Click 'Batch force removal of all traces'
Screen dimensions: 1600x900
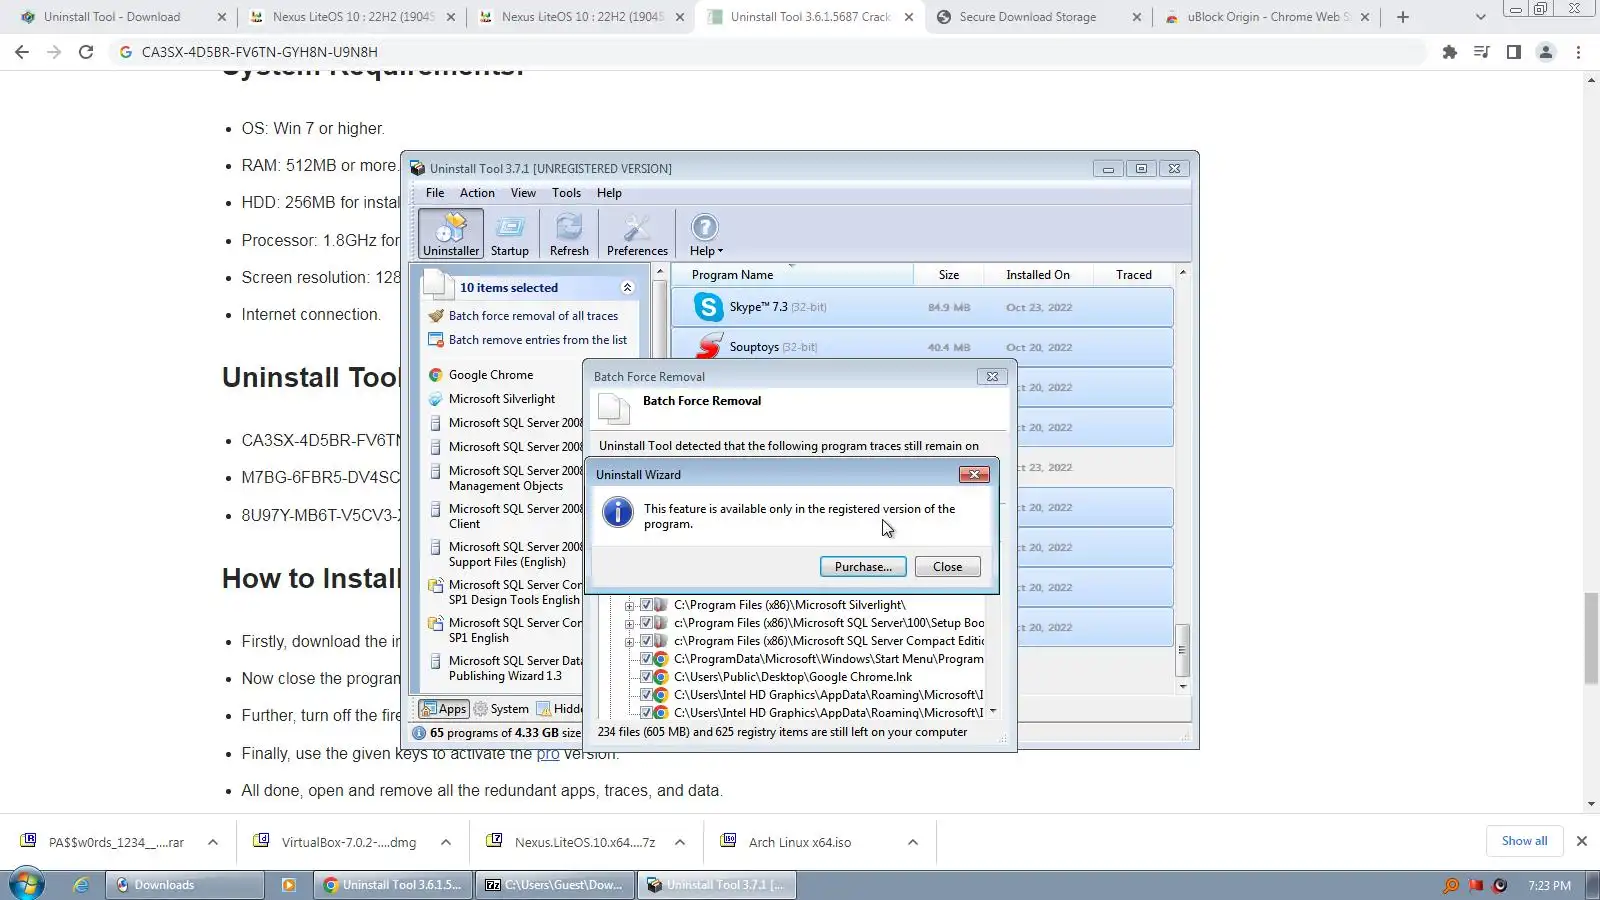pyautogui.click(x=533, y=316)
